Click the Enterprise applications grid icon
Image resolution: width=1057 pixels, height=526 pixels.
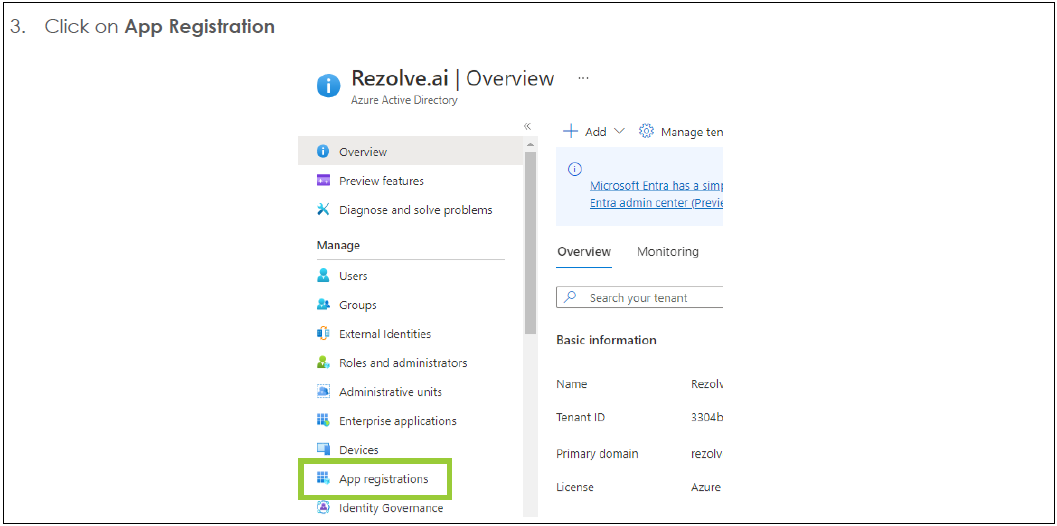[323, 421]
